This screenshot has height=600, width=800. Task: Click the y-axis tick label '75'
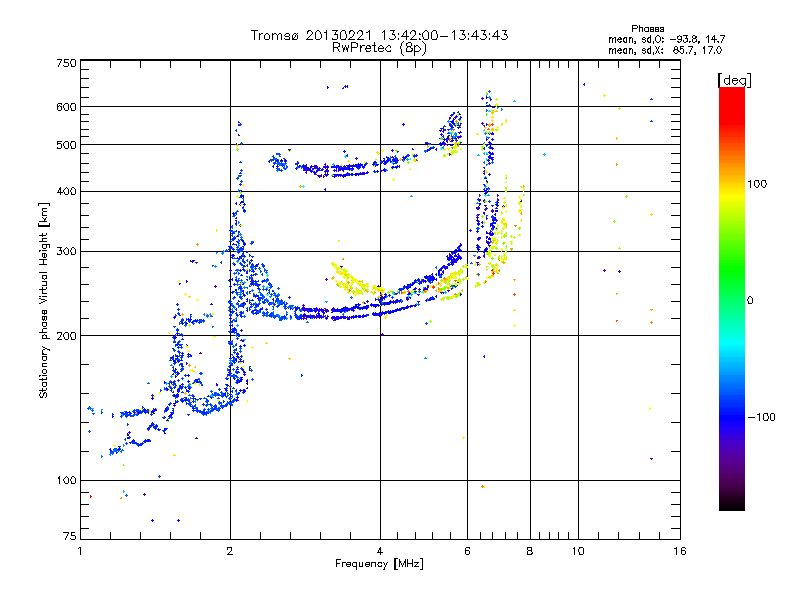point(70,536)
